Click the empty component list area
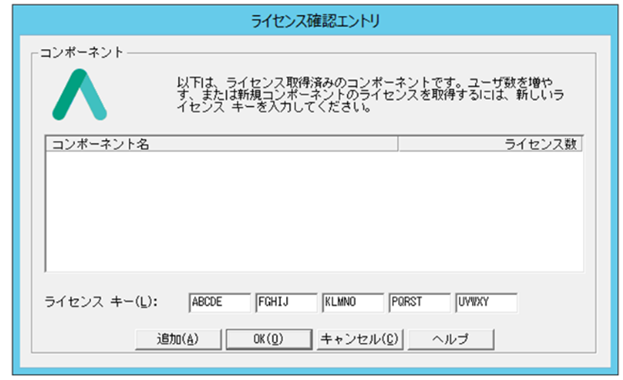Screen dimensions: 623x380 [314, 211]
